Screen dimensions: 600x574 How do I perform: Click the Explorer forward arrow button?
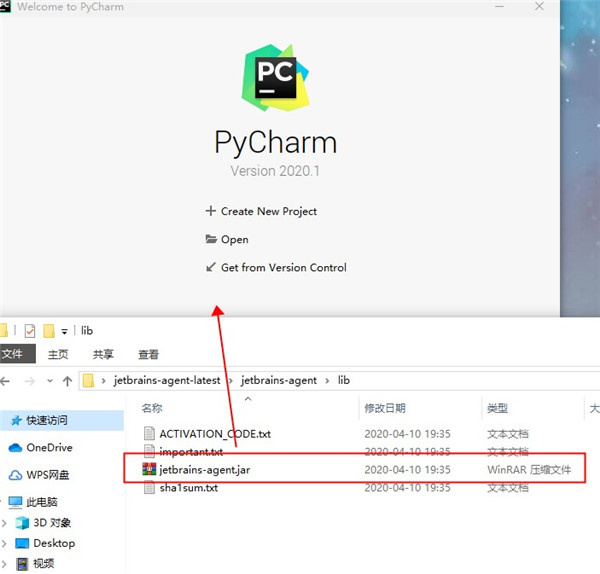[29, 381]
